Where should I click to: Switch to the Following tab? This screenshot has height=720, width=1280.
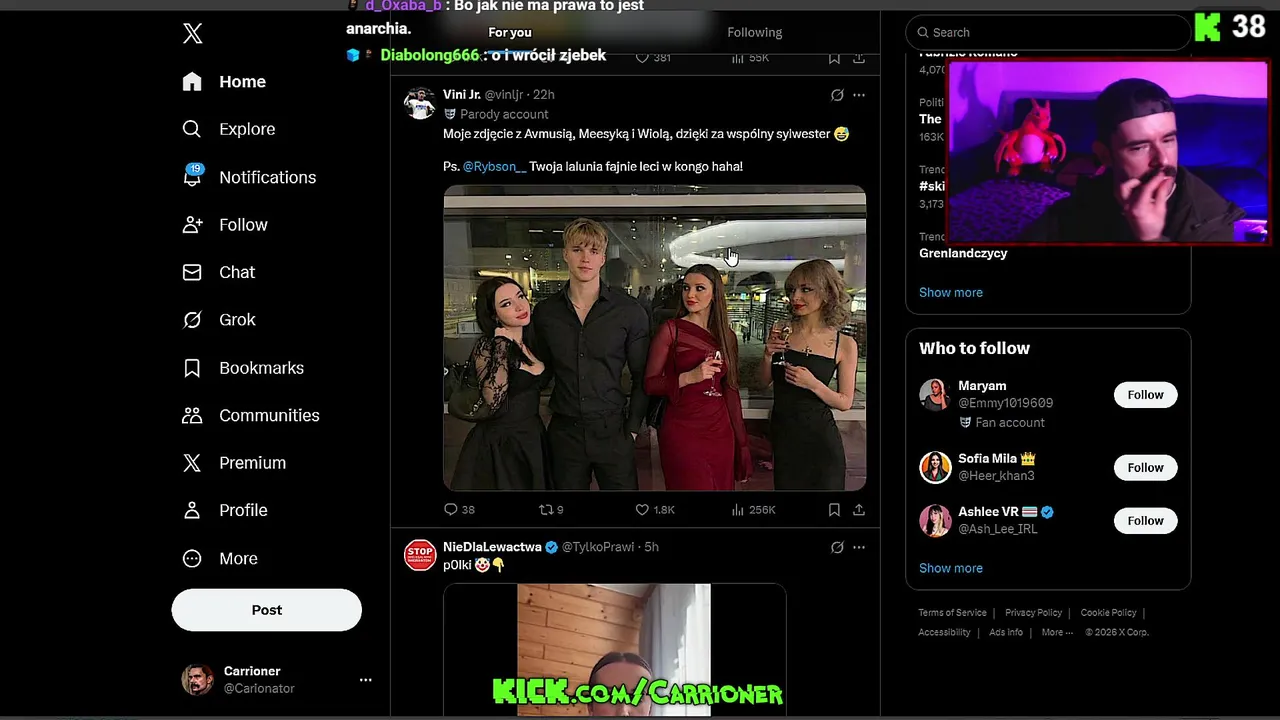tap(755, 33)
